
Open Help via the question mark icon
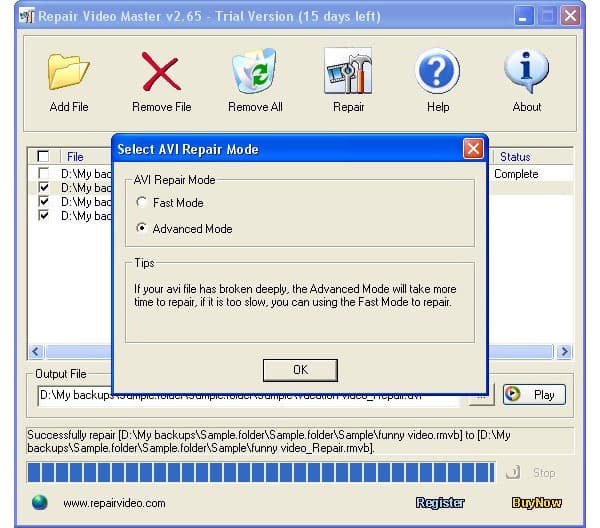(x=437, y=72)
